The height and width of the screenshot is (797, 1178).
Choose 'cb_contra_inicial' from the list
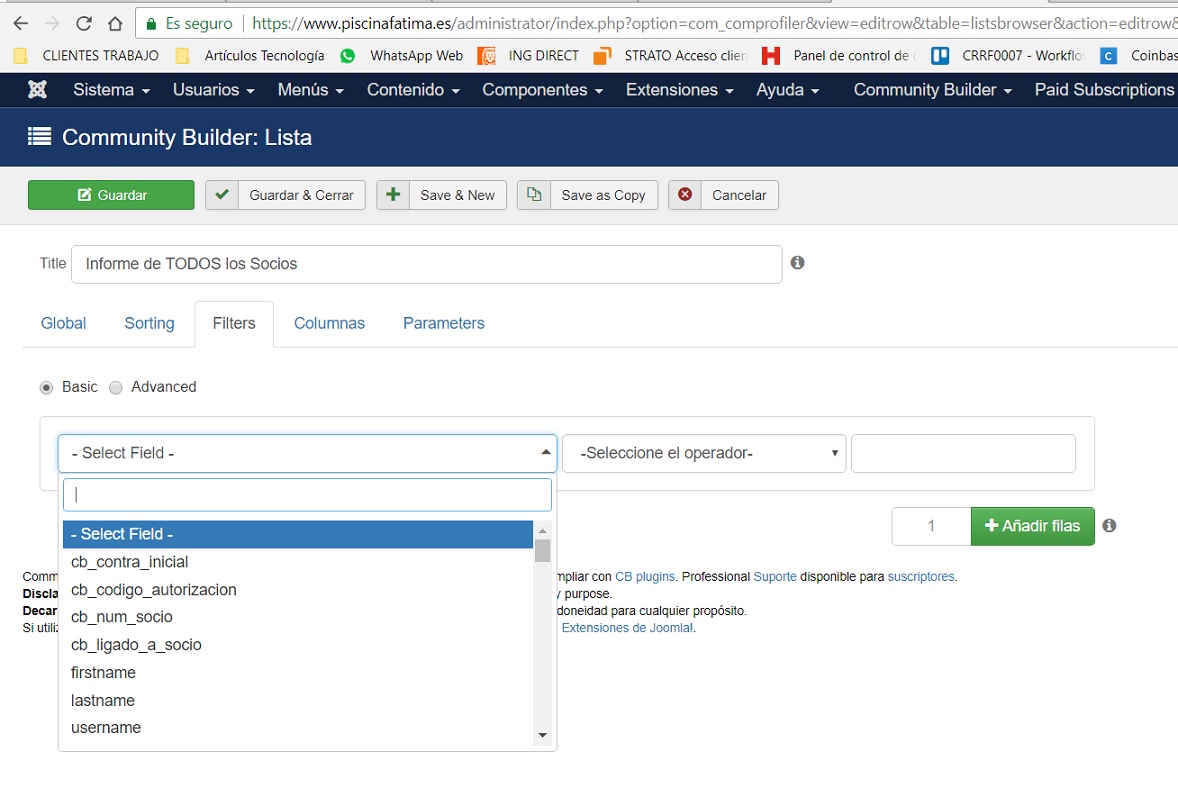[x=298, y=562]
